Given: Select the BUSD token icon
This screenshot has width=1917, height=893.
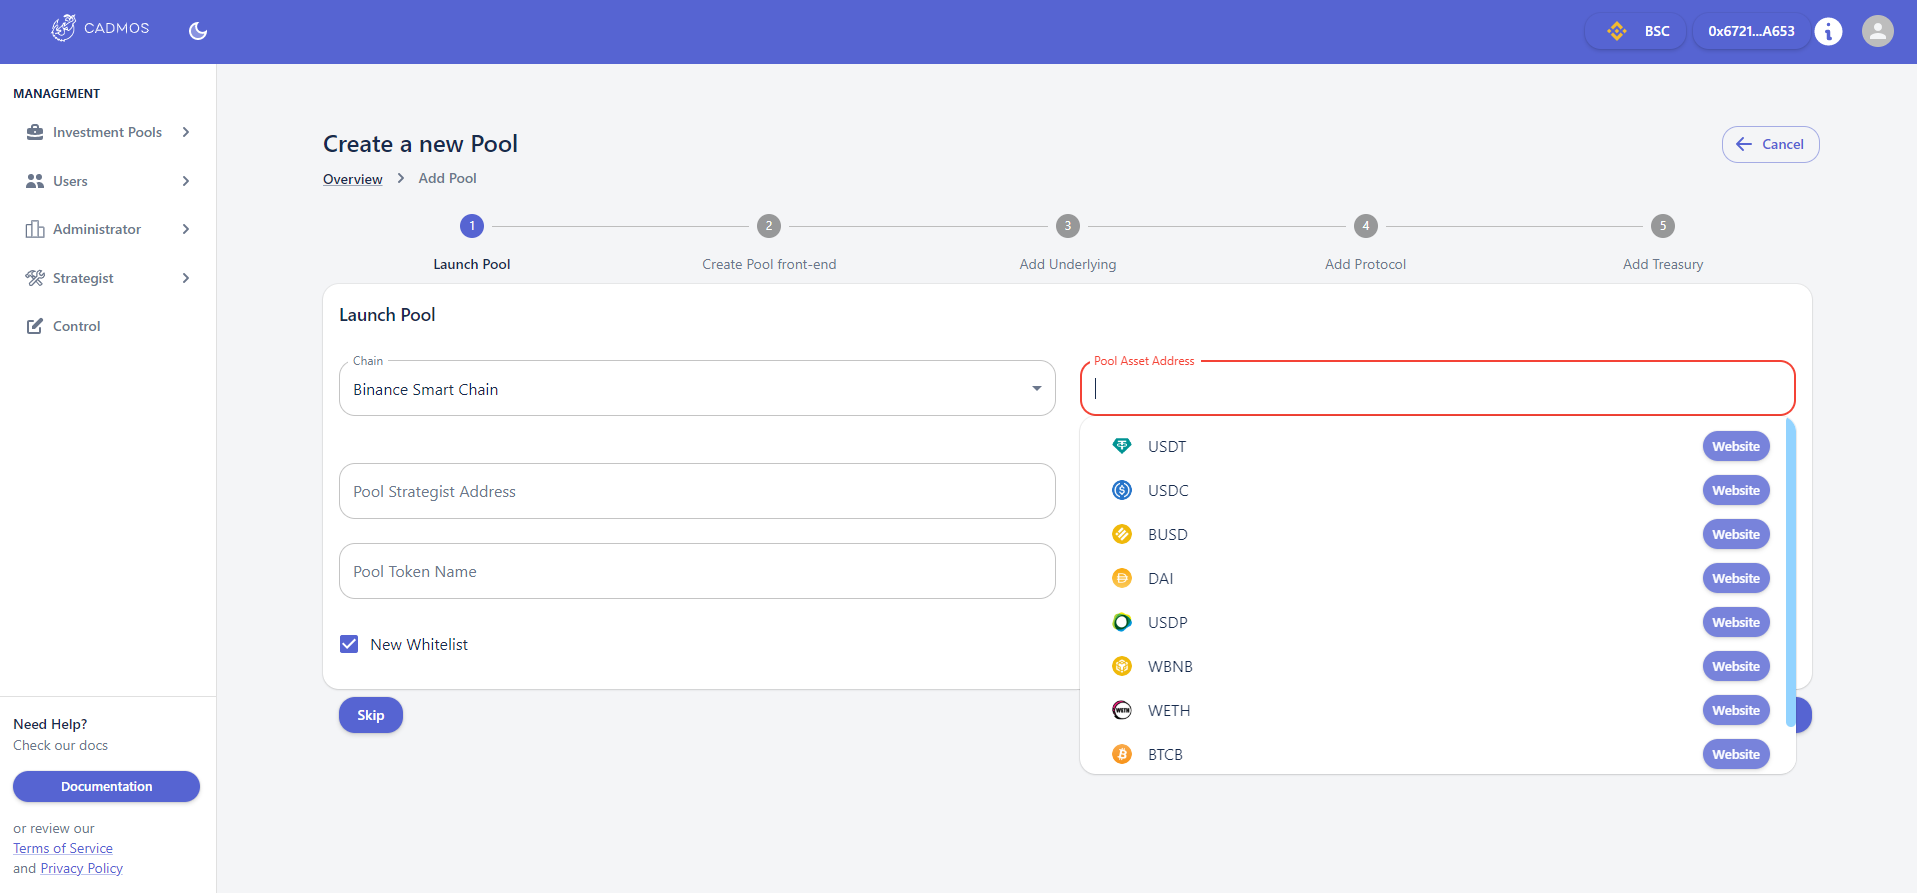Looking at the screenshot, I should [1122, 534].
